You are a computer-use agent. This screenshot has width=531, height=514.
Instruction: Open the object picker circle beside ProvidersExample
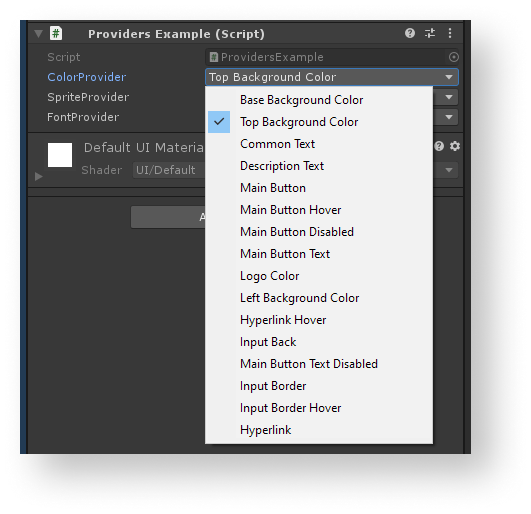click(454, 57)
